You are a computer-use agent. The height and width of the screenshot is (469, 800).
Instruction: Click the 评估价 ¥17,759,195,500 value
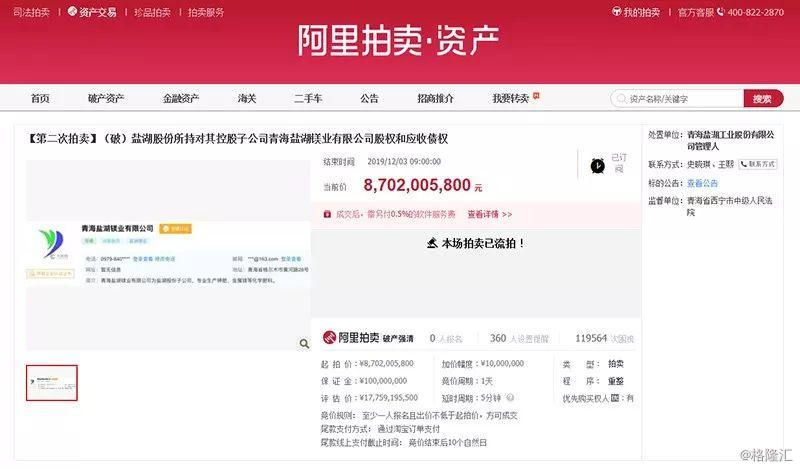tap(389, 398)
